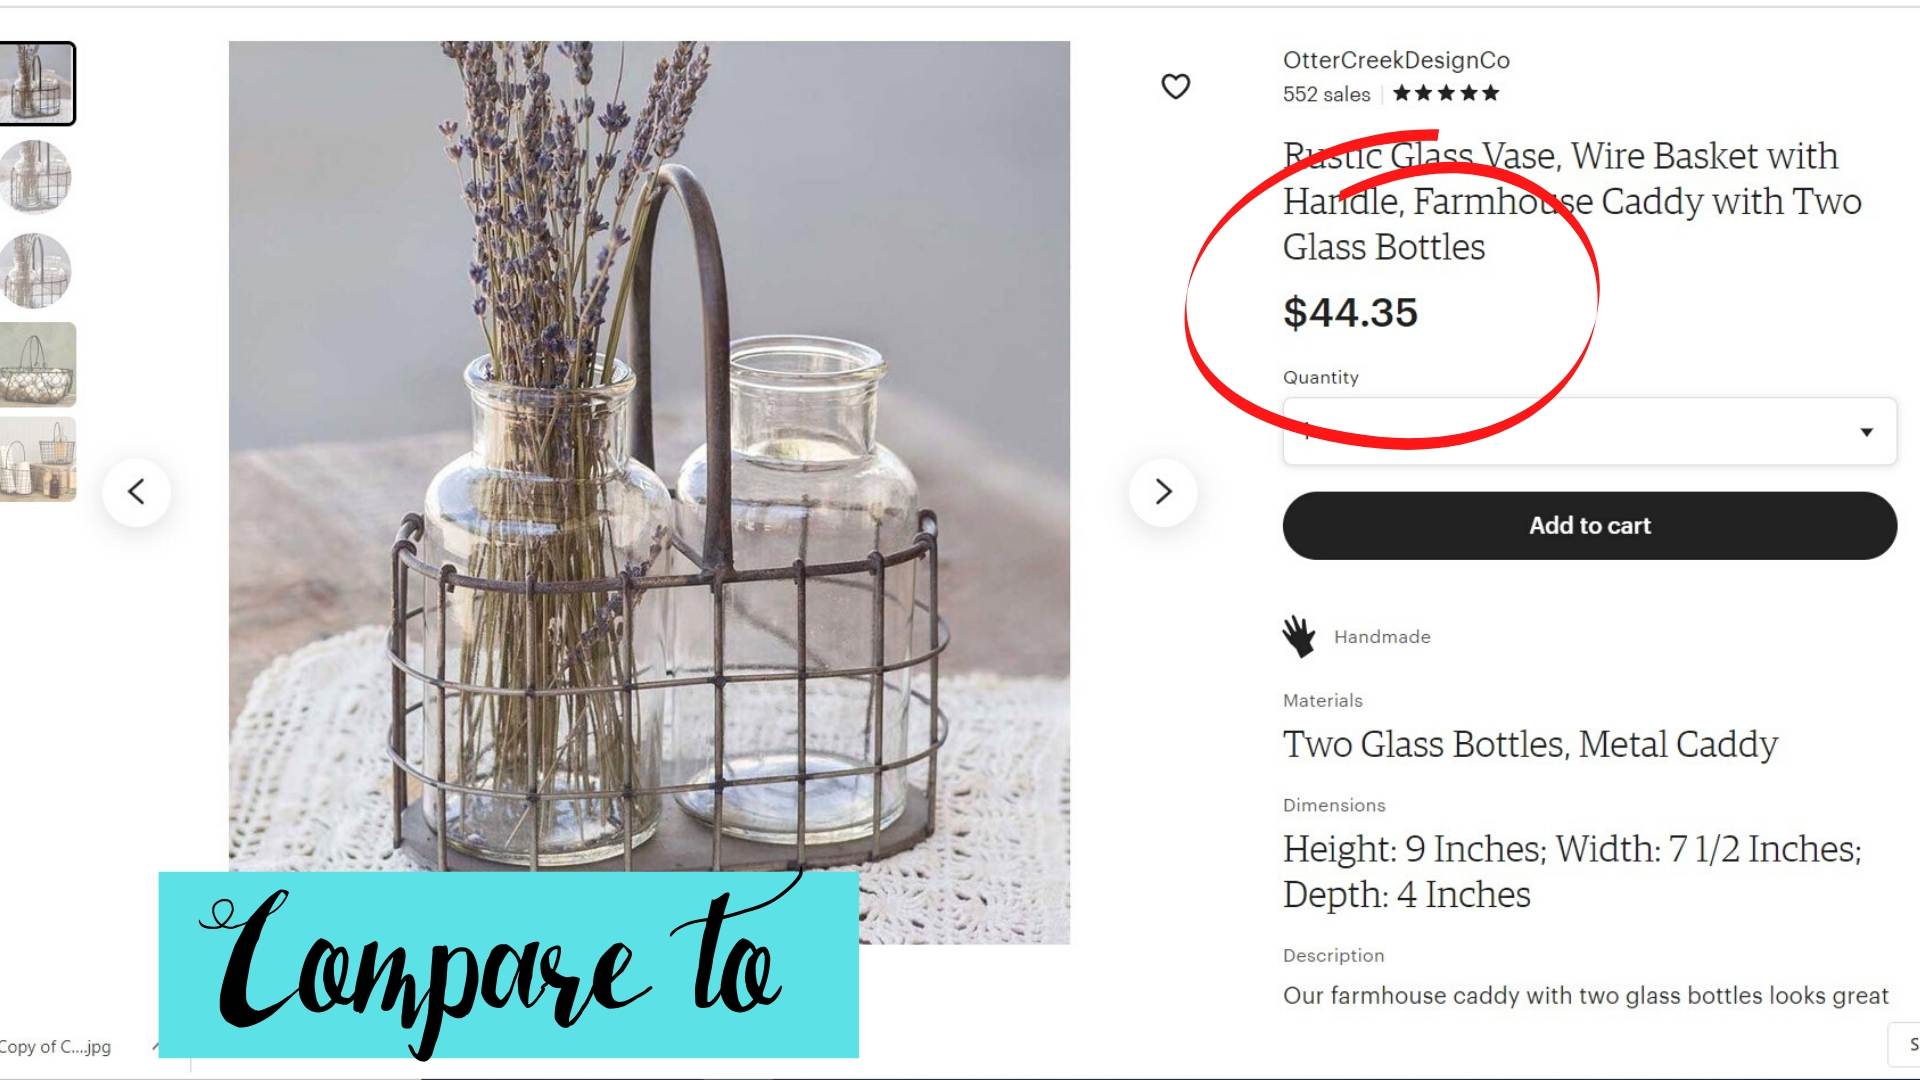Go to previous product image arrow
This screenshot has height=1080, width=1920.
click(137, 492)
